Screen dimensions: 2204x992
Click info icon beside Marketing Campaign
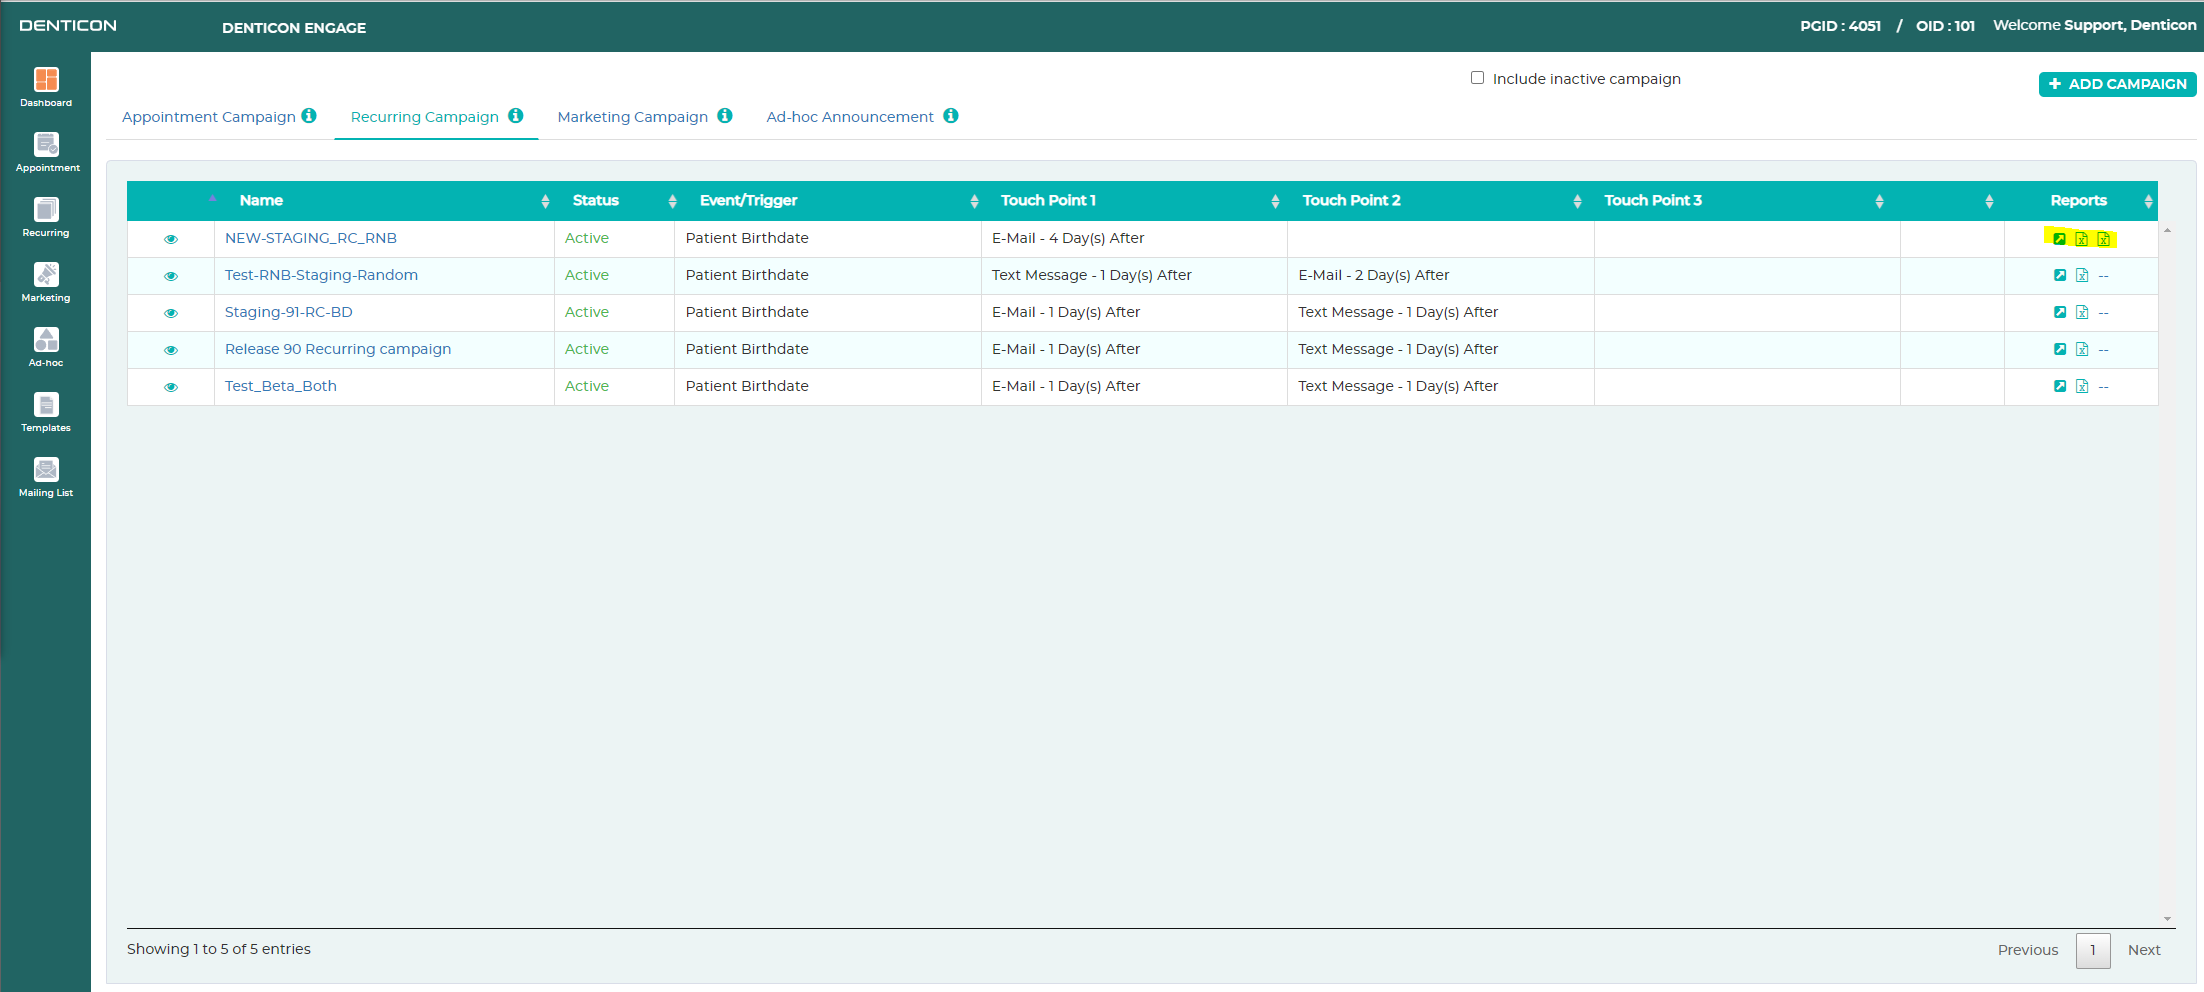725,116
